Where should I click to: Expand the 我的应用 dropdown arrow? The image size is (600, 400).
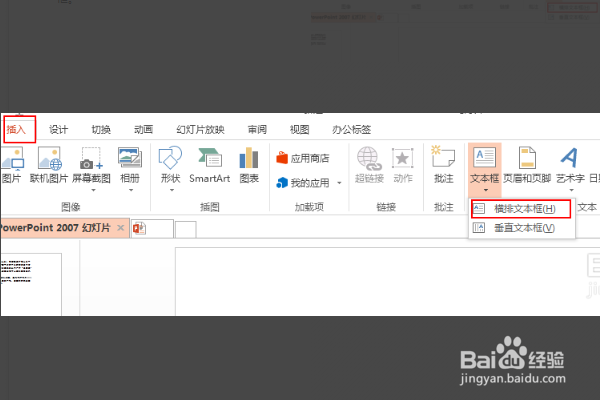click(339, 183)
